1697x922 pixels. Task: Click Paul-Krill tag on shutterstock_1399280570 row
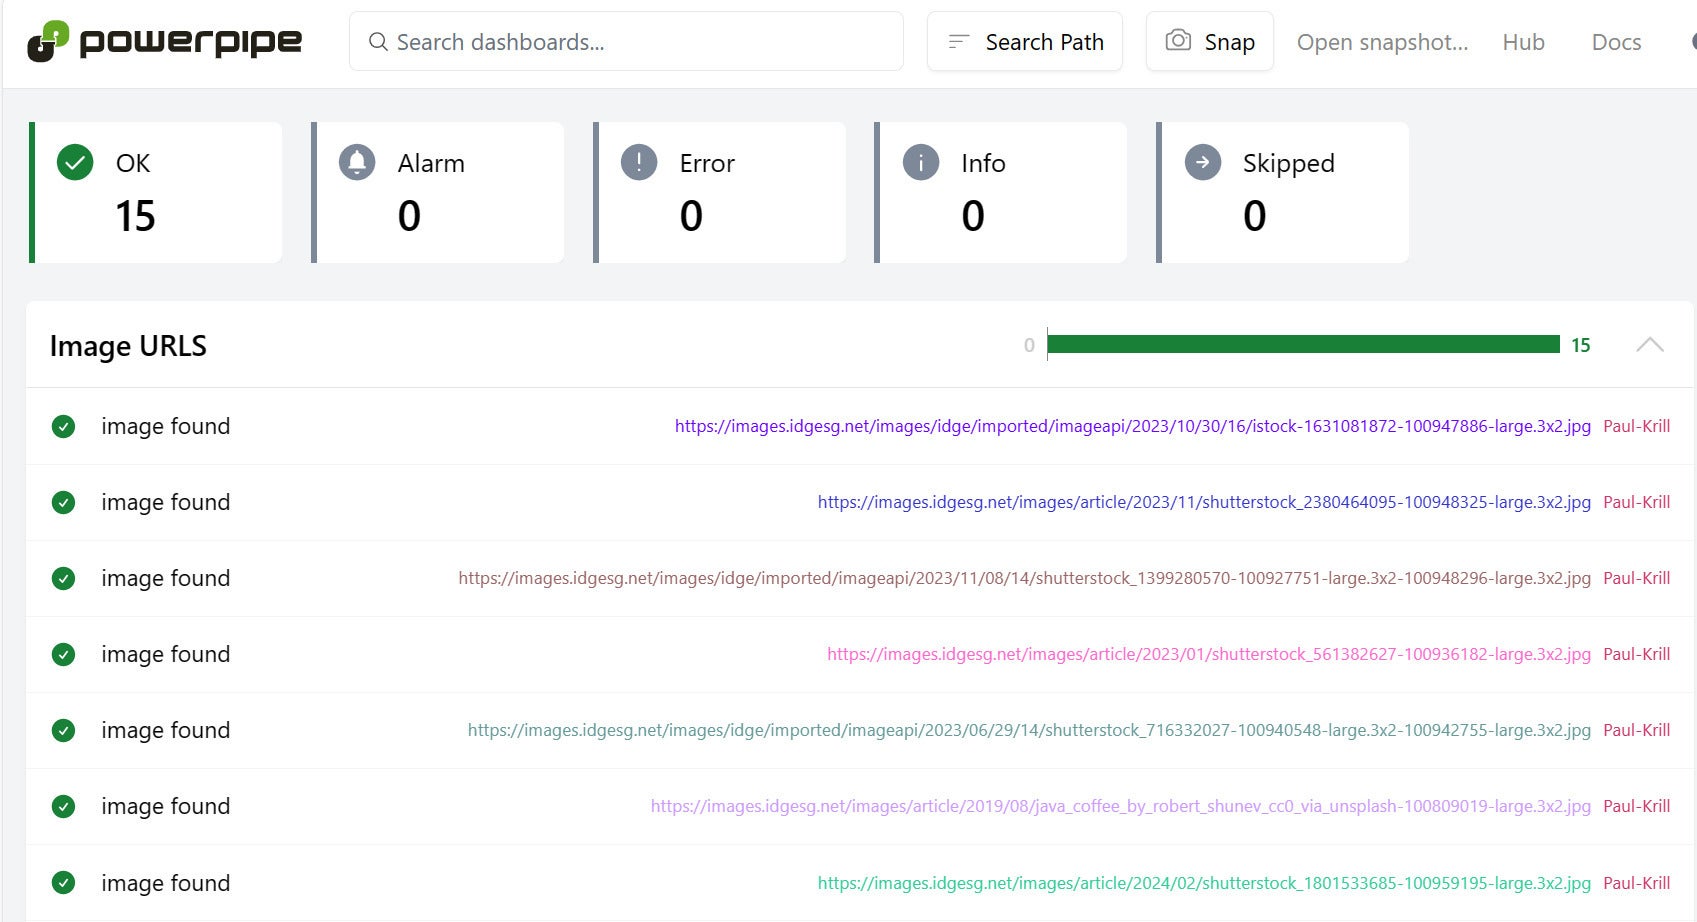click(x=1636, y=578)
